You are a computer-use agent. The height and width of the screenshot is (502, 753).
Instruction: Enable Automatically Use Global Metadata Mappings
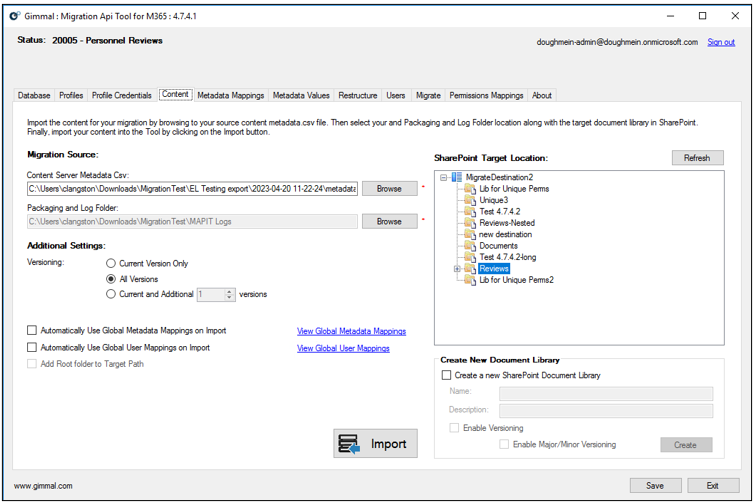point(32,331)
